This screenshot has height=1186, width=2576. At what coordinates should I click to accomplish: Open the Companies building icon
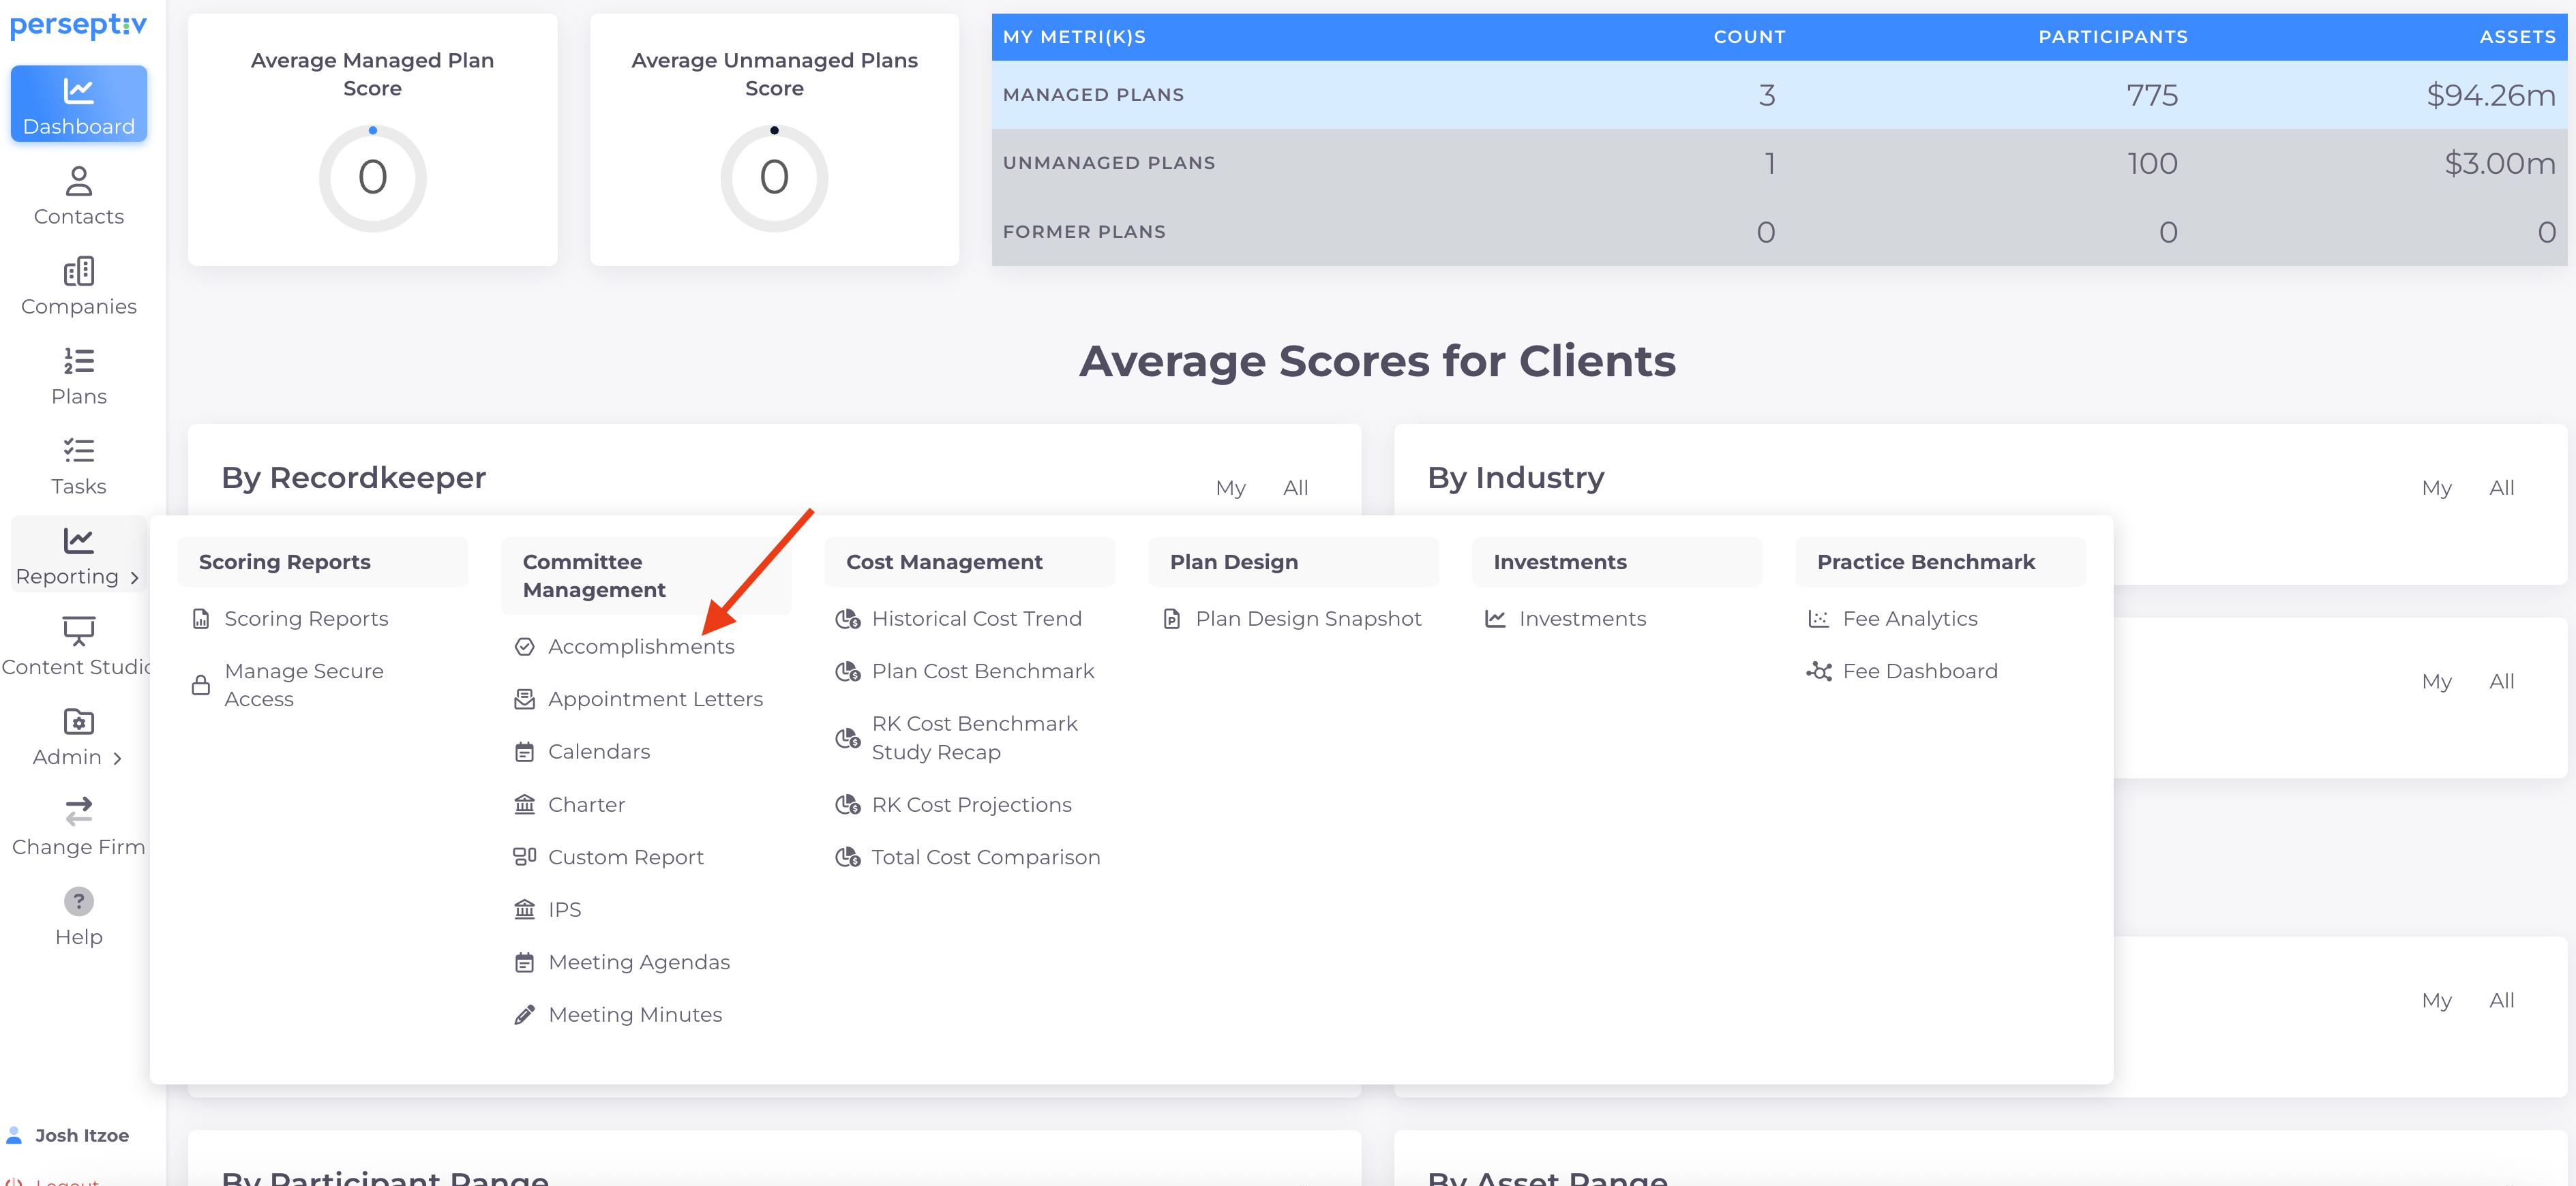(78, 271)
